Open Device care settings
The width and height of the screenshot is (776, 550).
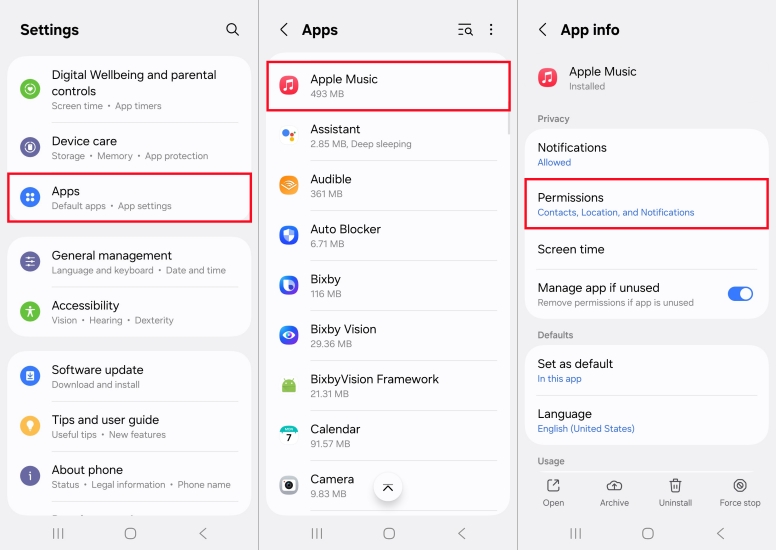[130, 148]
